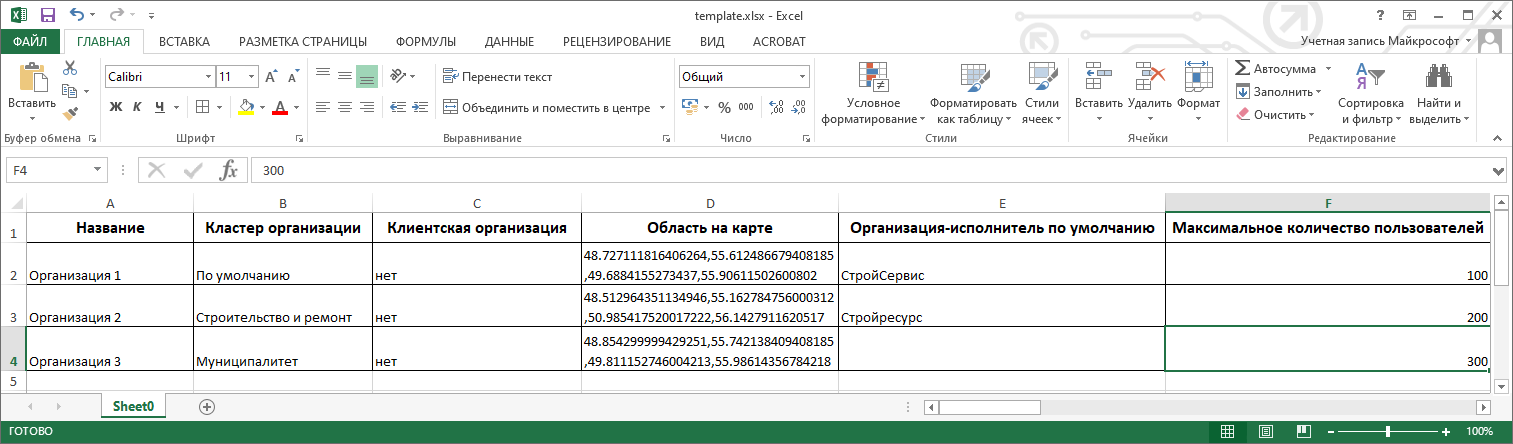Select the Format Painter brush icon
1513x444 pixels.
coord(70,114)
